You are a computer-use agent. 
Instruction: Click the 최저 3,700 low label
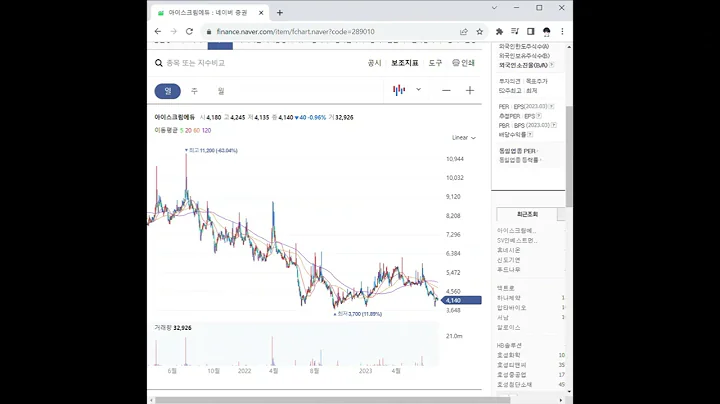(x=358, y=314)
